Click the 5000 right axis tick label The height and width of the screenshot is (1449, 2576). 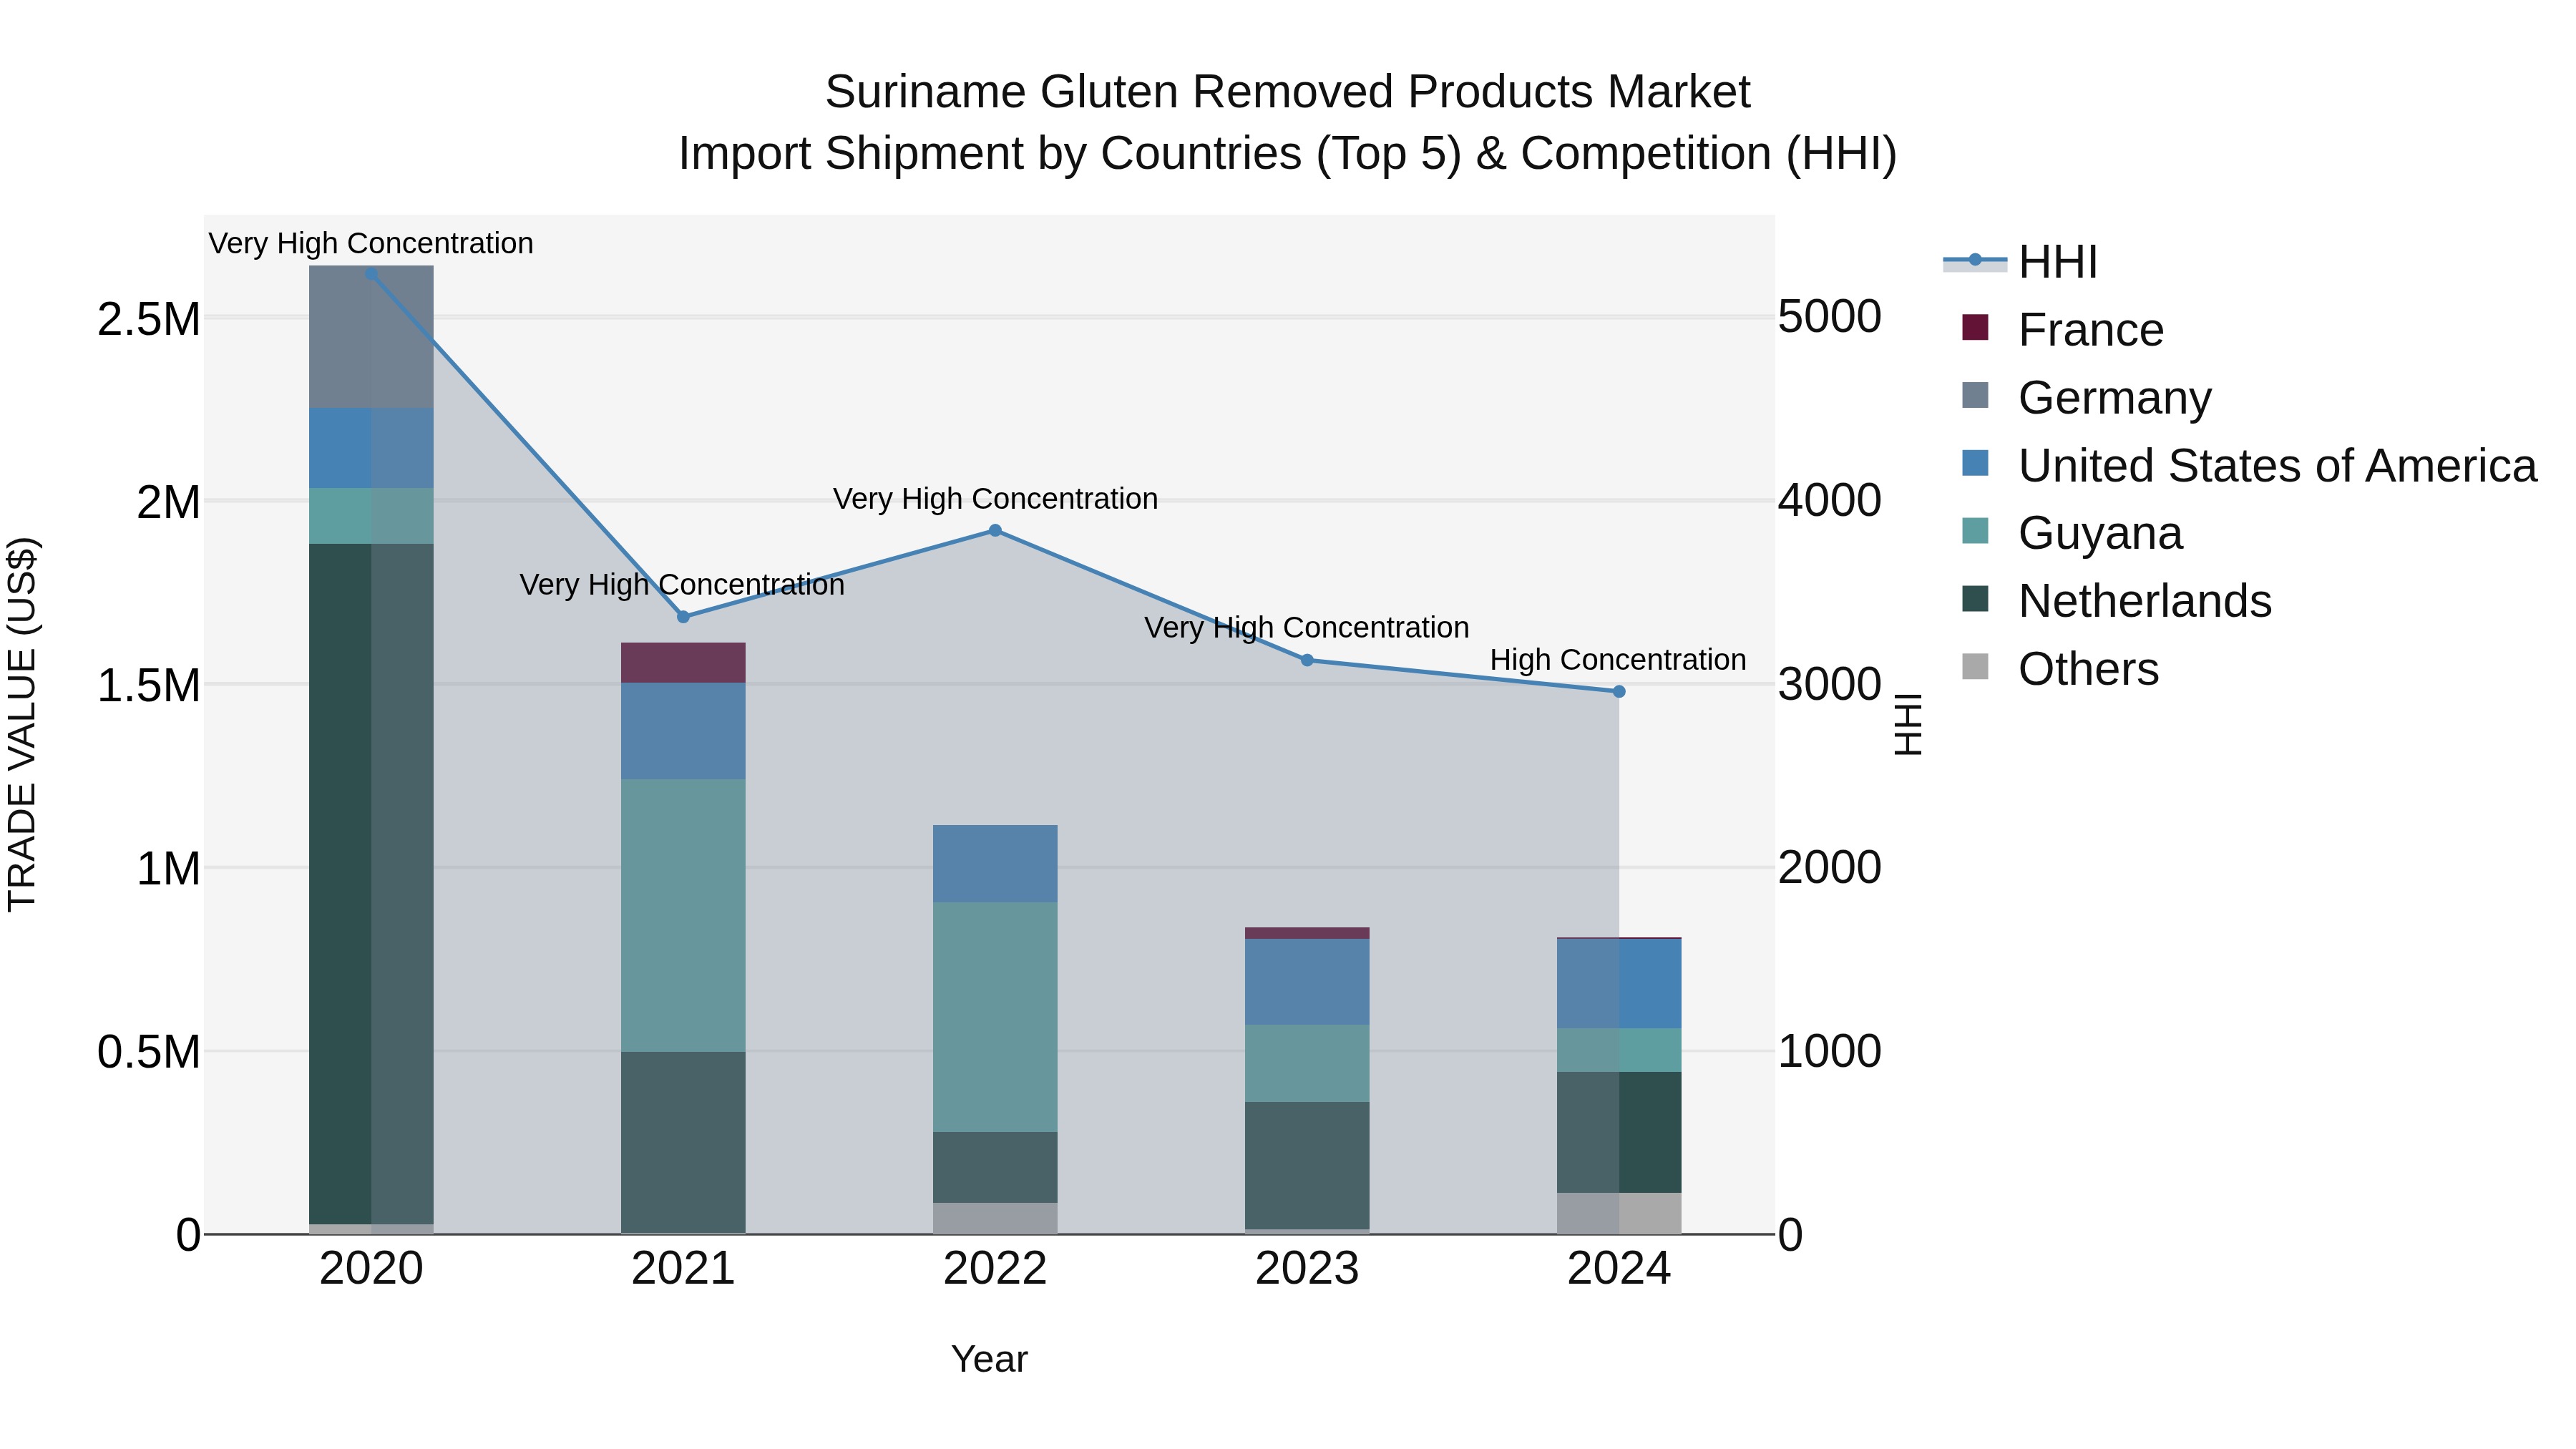click(x=1830, y=317)
